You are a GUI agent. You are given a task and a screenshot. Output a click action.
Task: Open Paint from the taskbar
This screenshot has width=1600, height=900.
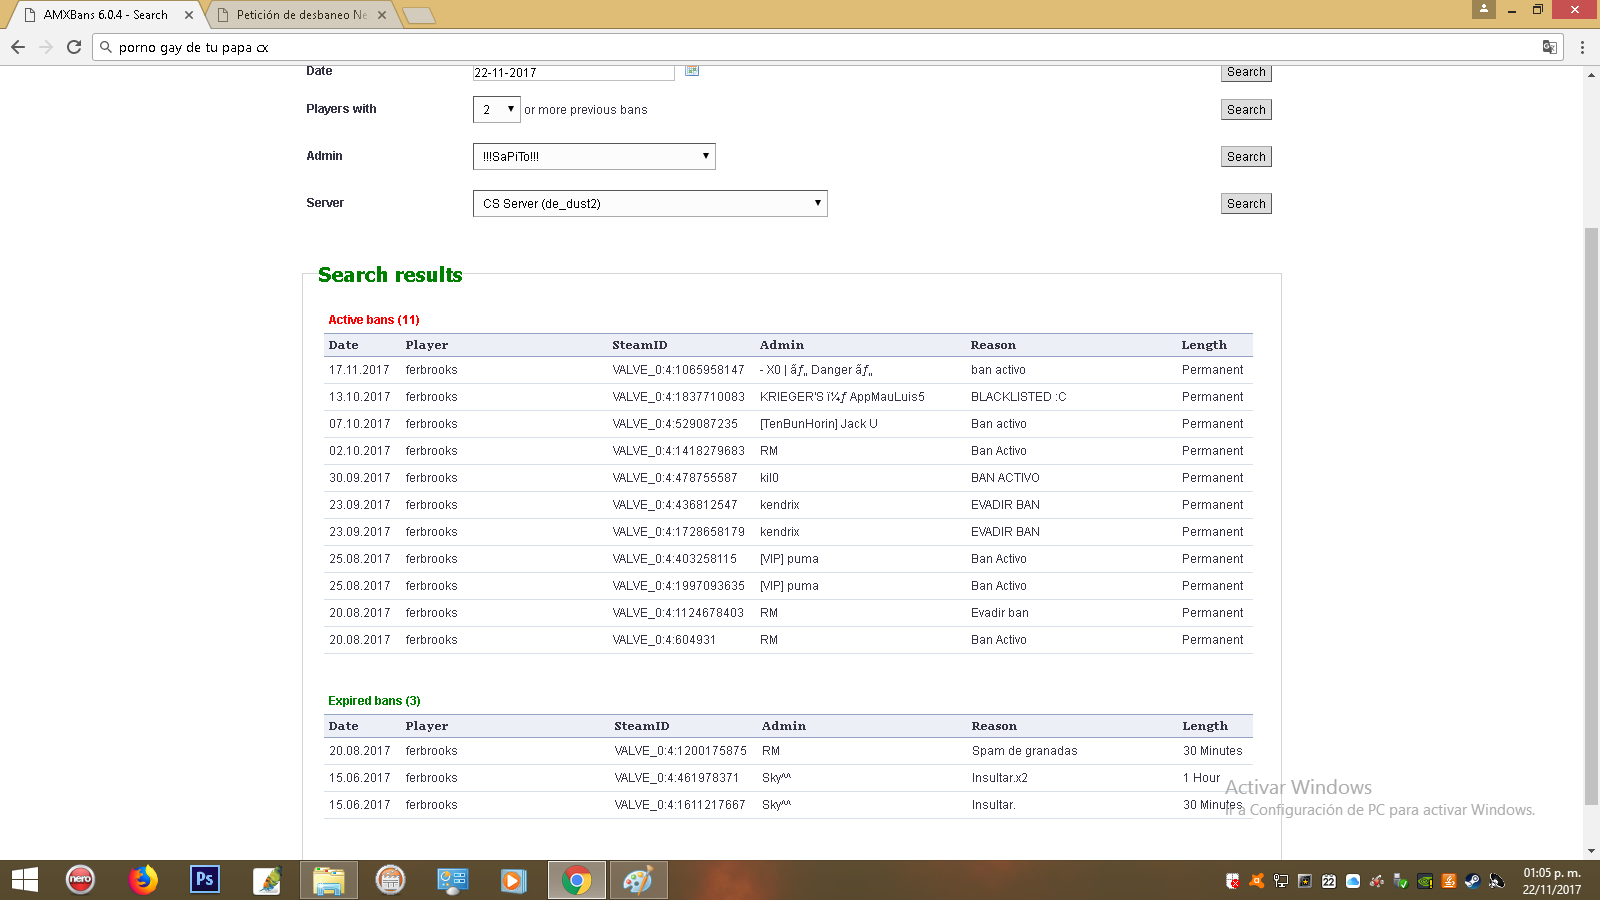(x=638, y=880)
